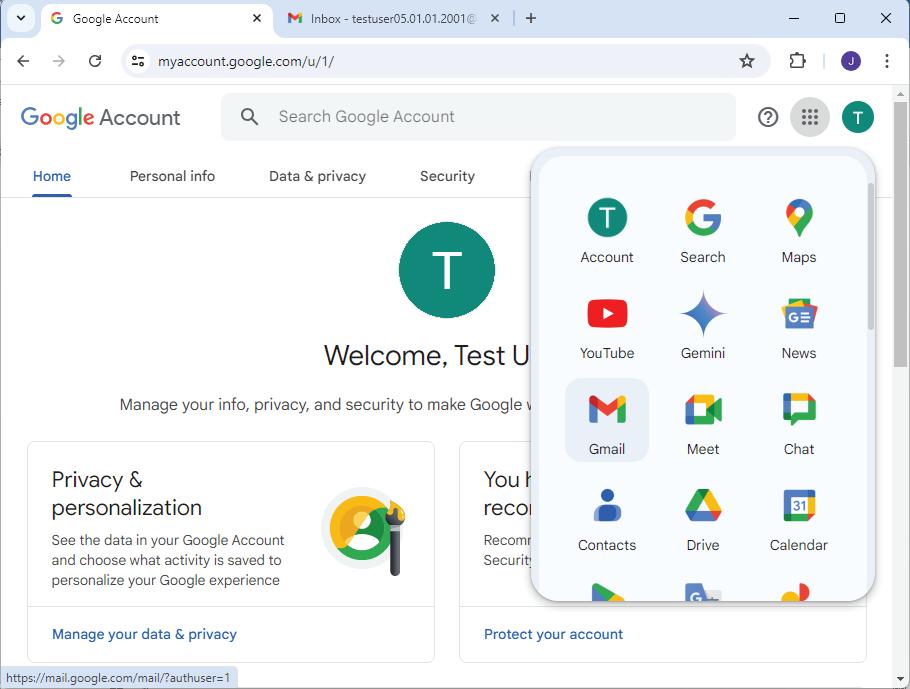The image size is (910, 689).
Task: Open the Privacy & personalization card heading
Action: (x=127, y=493)
